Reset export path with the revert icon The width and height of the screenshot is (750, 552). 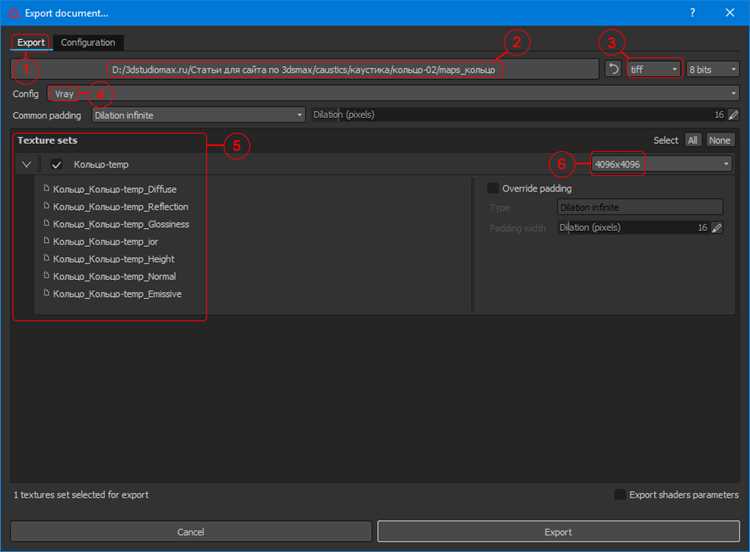coord(613,70)
